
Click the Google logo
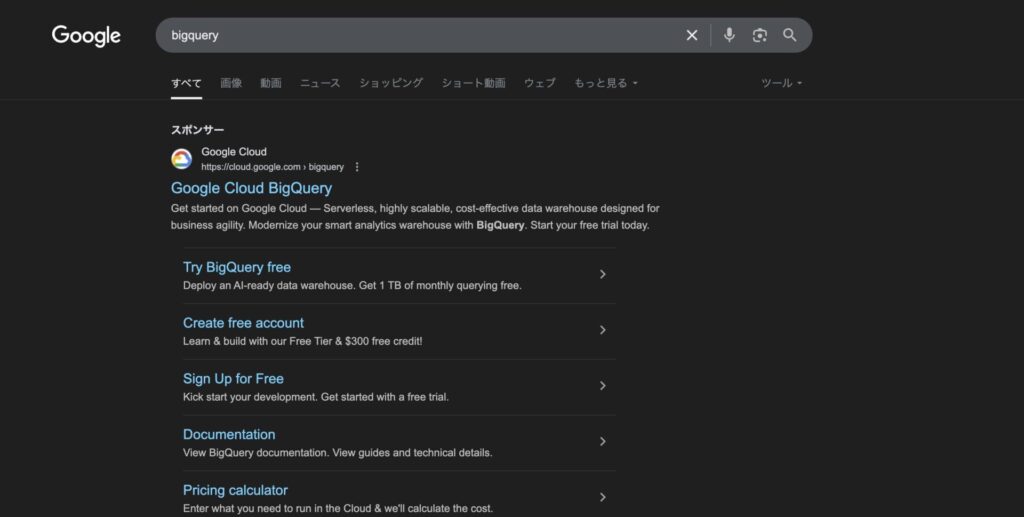click(x=86, y=35)
